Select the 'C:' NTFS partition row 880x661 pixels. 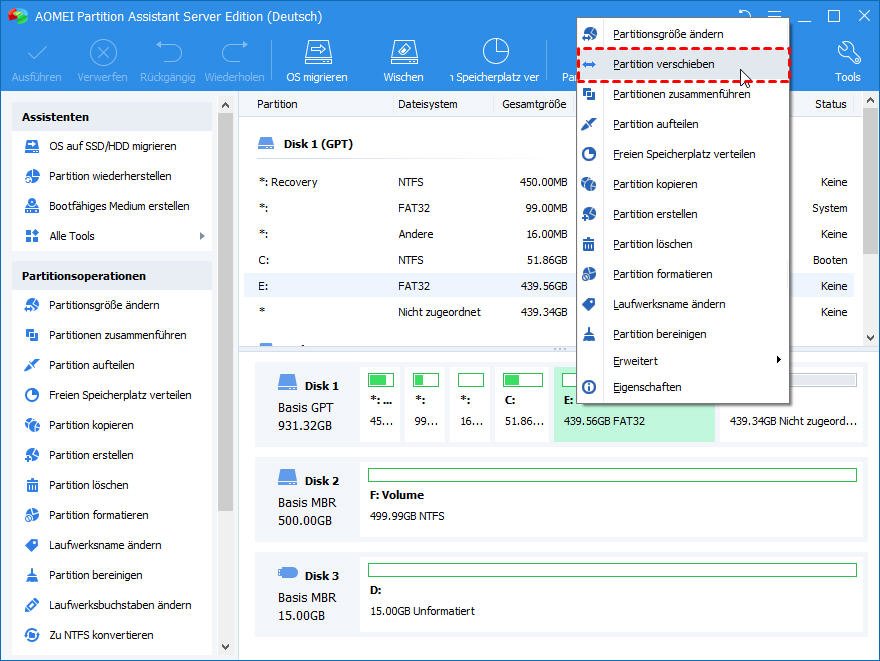pyautogui.click(x=412, y=260)
